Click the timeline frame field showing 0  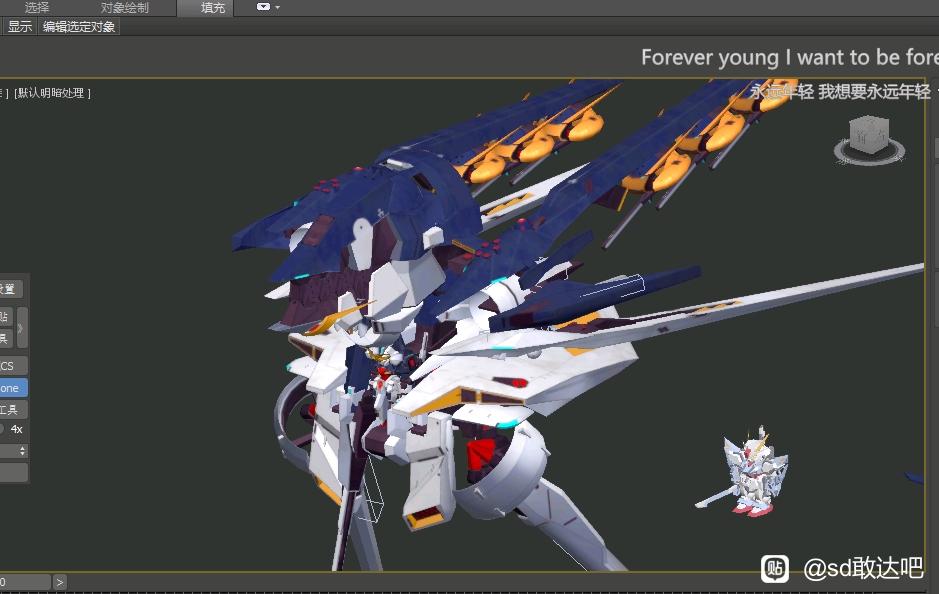tap(25, 582)
